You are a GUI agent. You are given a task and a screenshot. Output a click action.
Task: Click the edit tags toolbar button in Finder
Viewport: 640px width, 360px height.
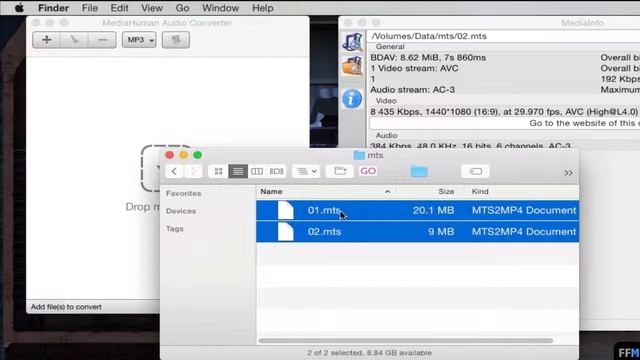(476, 171)
